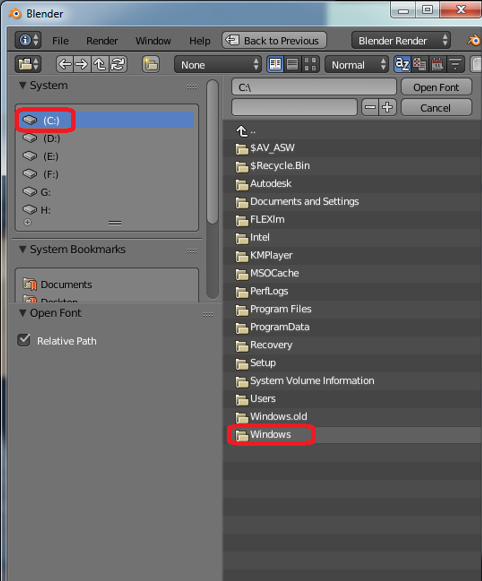This screenshot has height=581, width=482.
Task: Toggle the Relative Path checkbox
Action: point(24,340)
